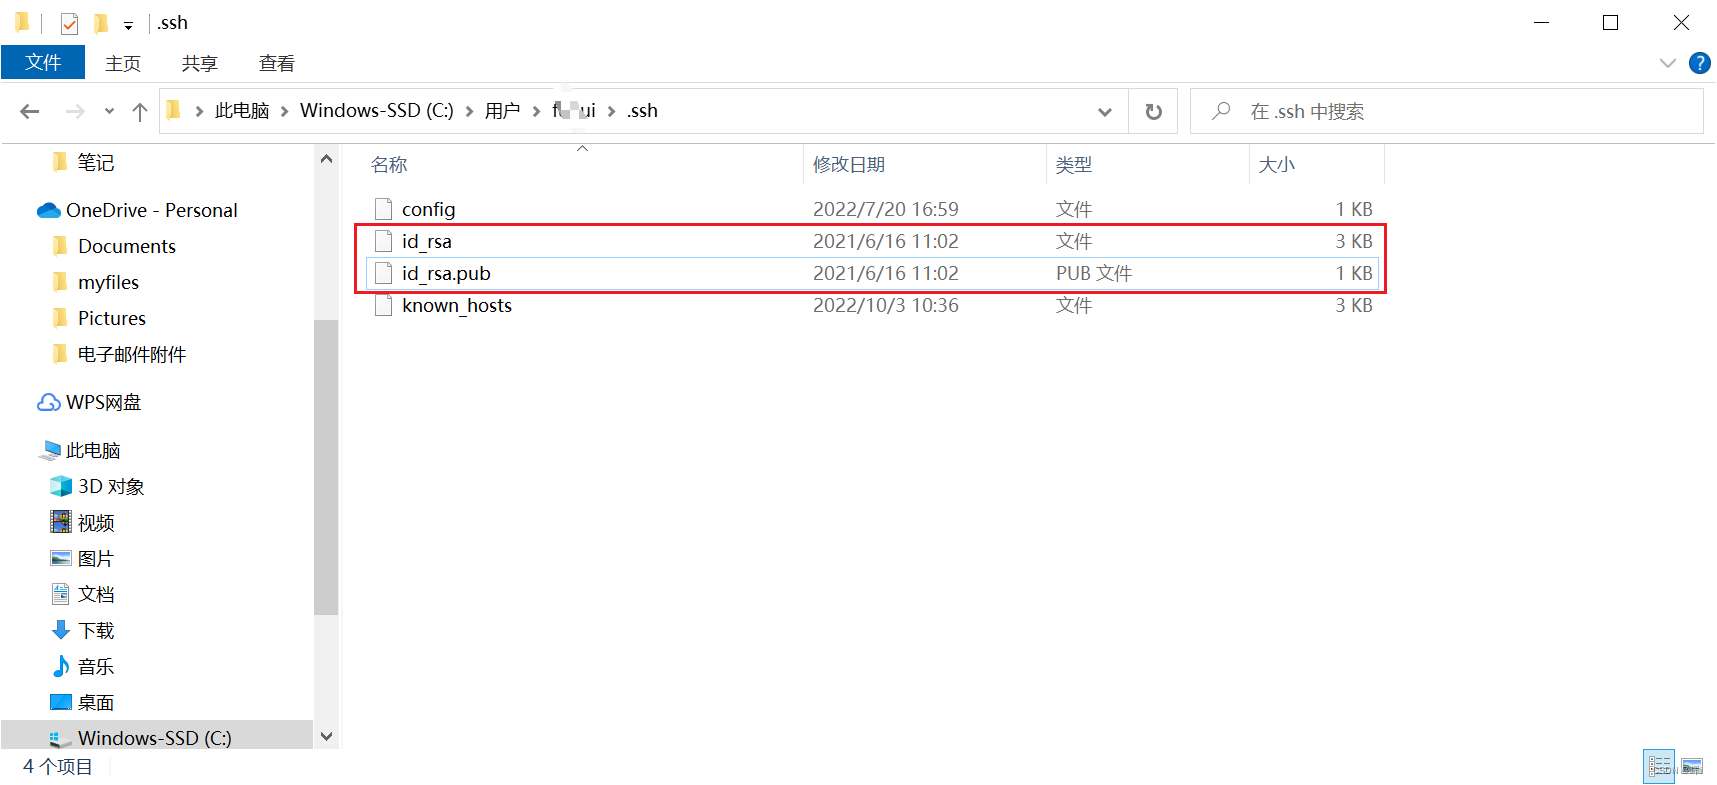This screenshot has height=785, width=1717.
Task: Click the WPS网盘 cloud icon
Action: pyautogui.click(x=49, y=402)
